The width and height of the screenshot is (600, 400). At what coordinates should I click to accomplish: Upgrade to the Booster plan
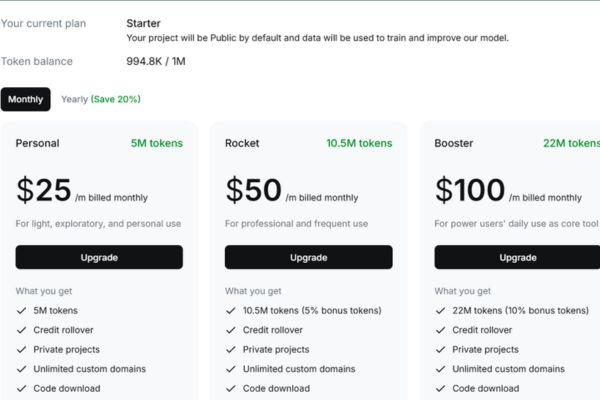[x=517, y=257]
